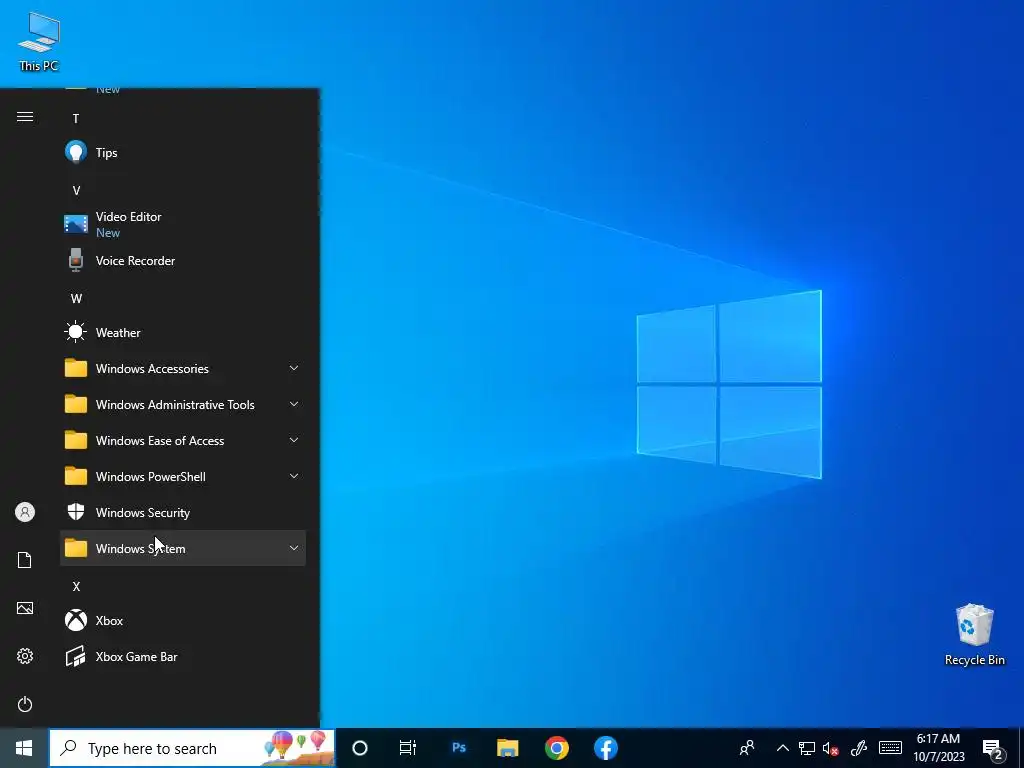Open Pictures from Start sidebar
1024x768 pixels.
pos(25,608)
